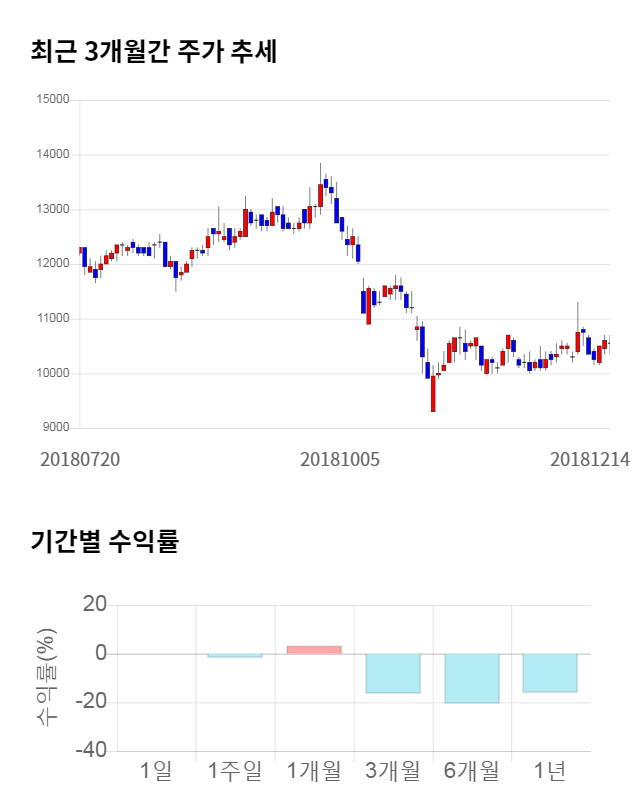Select the 1일 period label
The width and height of the screenshot is (640, 810).
click(x=156, y=771)
